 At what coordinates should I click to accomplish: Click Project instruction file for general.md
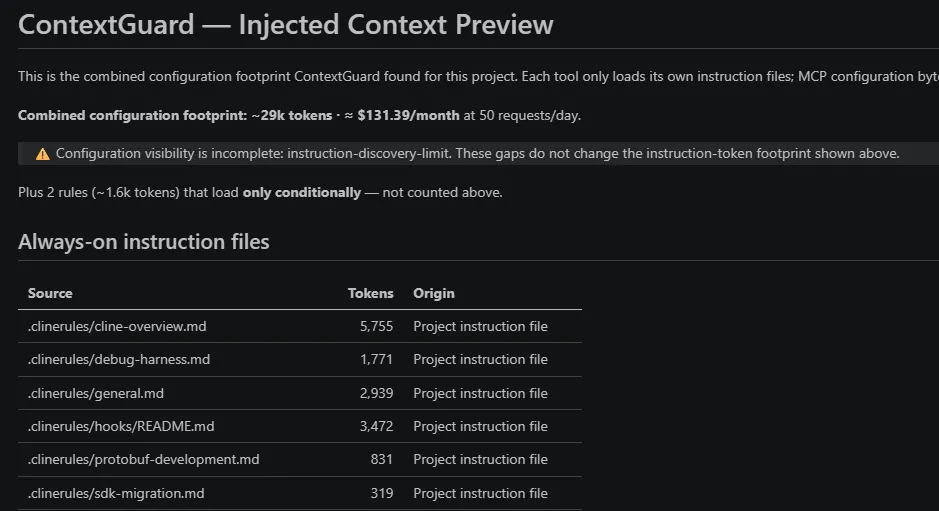480,393
